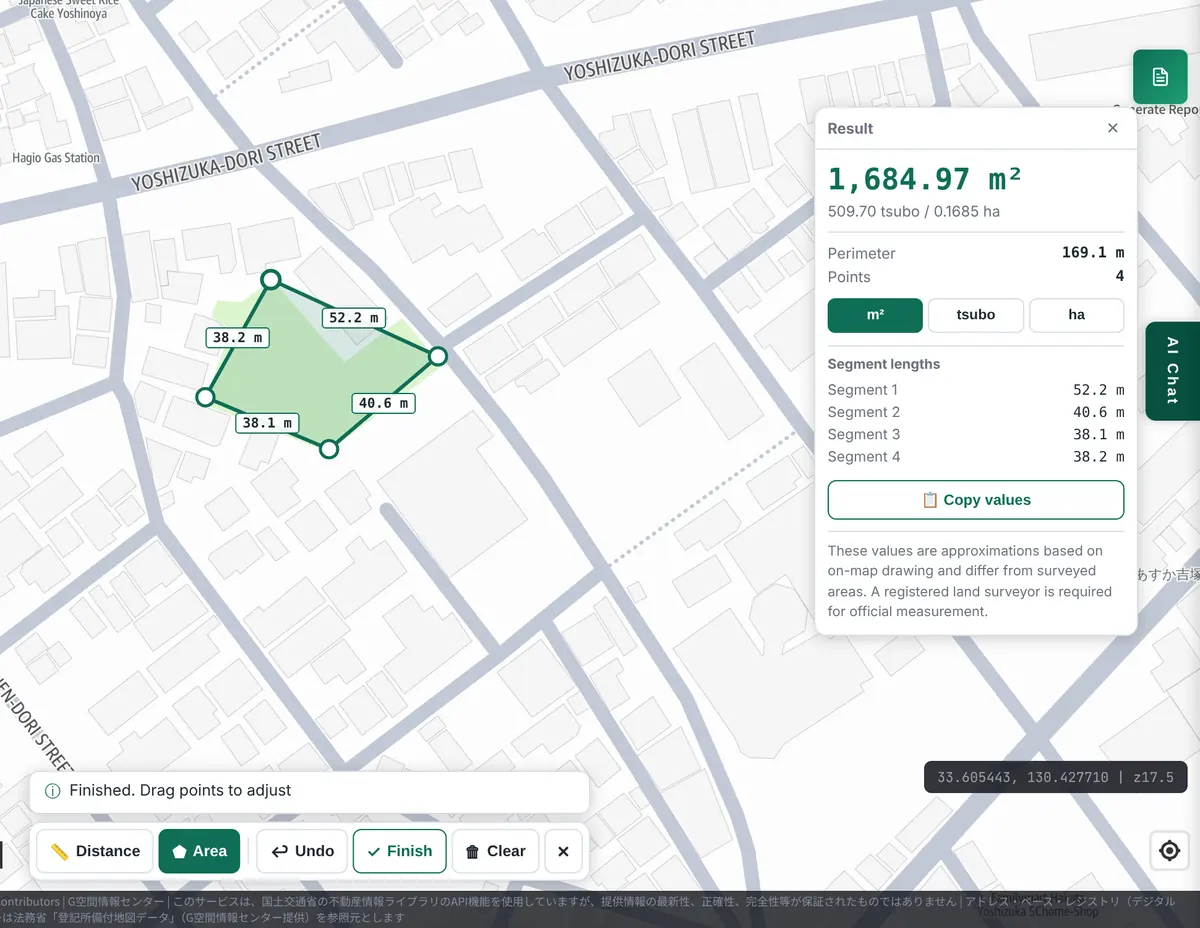Switch result units to m²

[x=875, y=315]
